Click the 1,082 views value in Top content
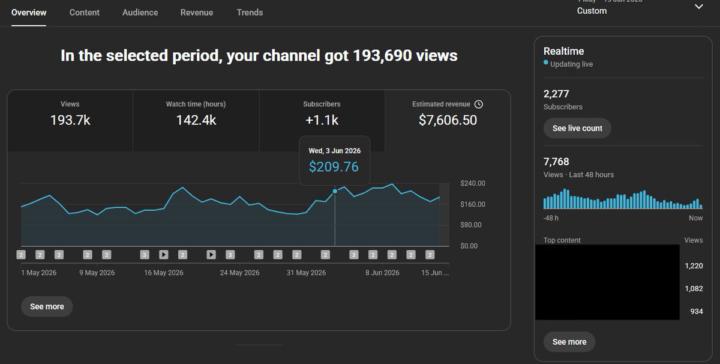This screenshot has height=364, width=720. pos(694,289)
